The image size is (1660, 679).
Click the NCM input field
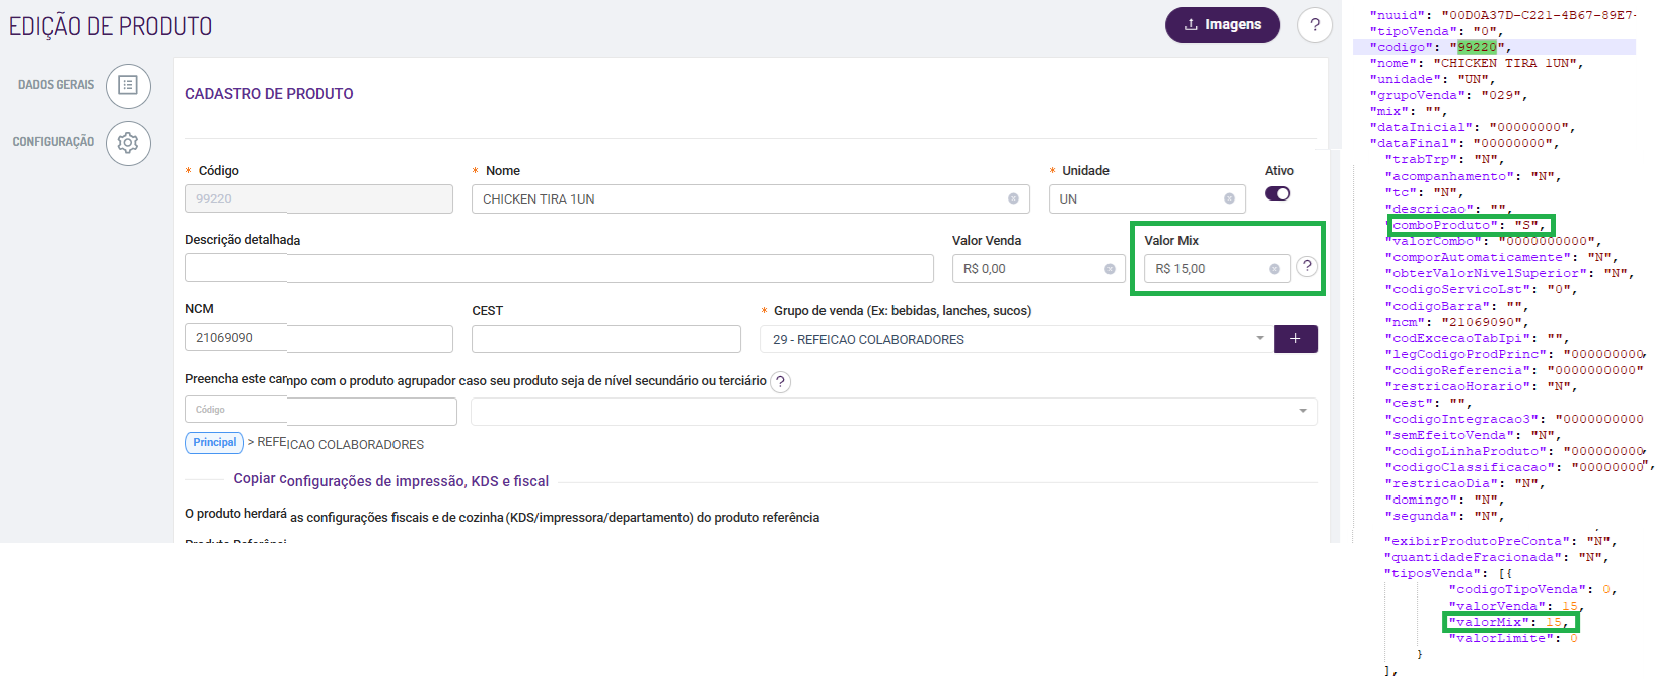[x=318, y=338]
